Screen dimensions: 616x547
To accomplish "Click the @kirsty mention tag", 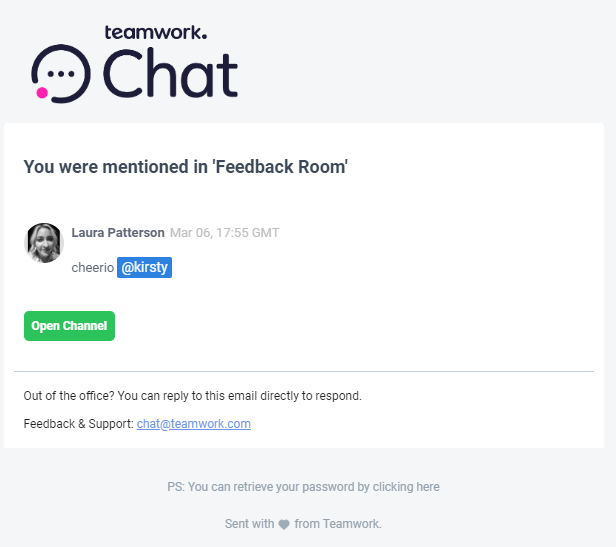I will [x=144, y=267].
